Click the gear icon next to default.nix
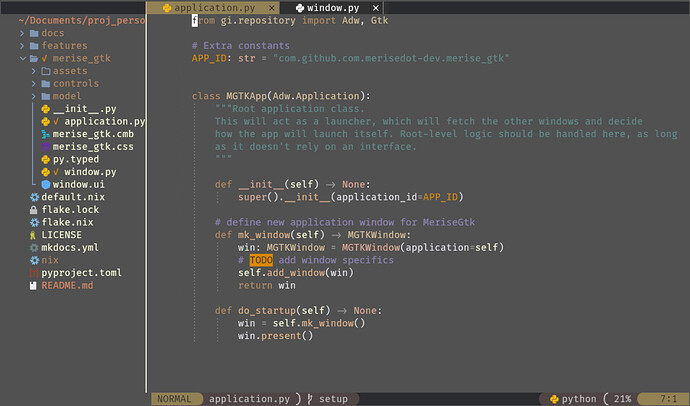Screen dimensions: 690x406 tap(33, 197)
